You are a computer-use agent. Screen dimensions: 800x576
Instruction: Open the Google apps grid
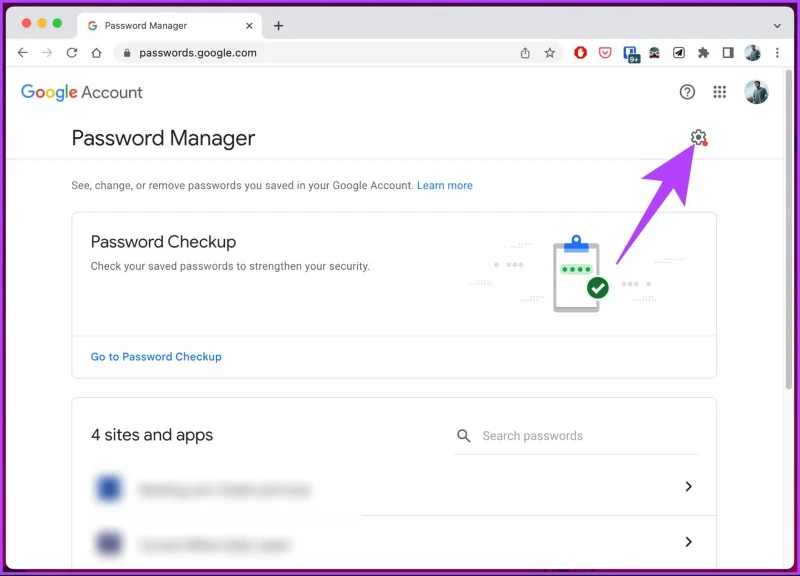pyautogui.click(x=719, y=92)
